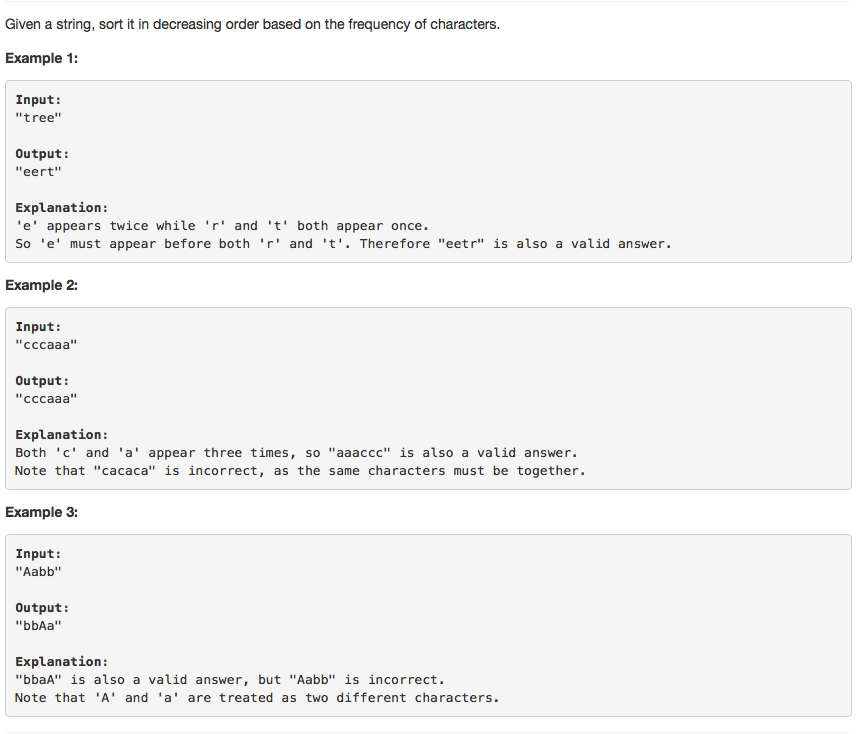The image size is (865, 734).
Task: Click the problem description sentence
Action: point(252,25)
